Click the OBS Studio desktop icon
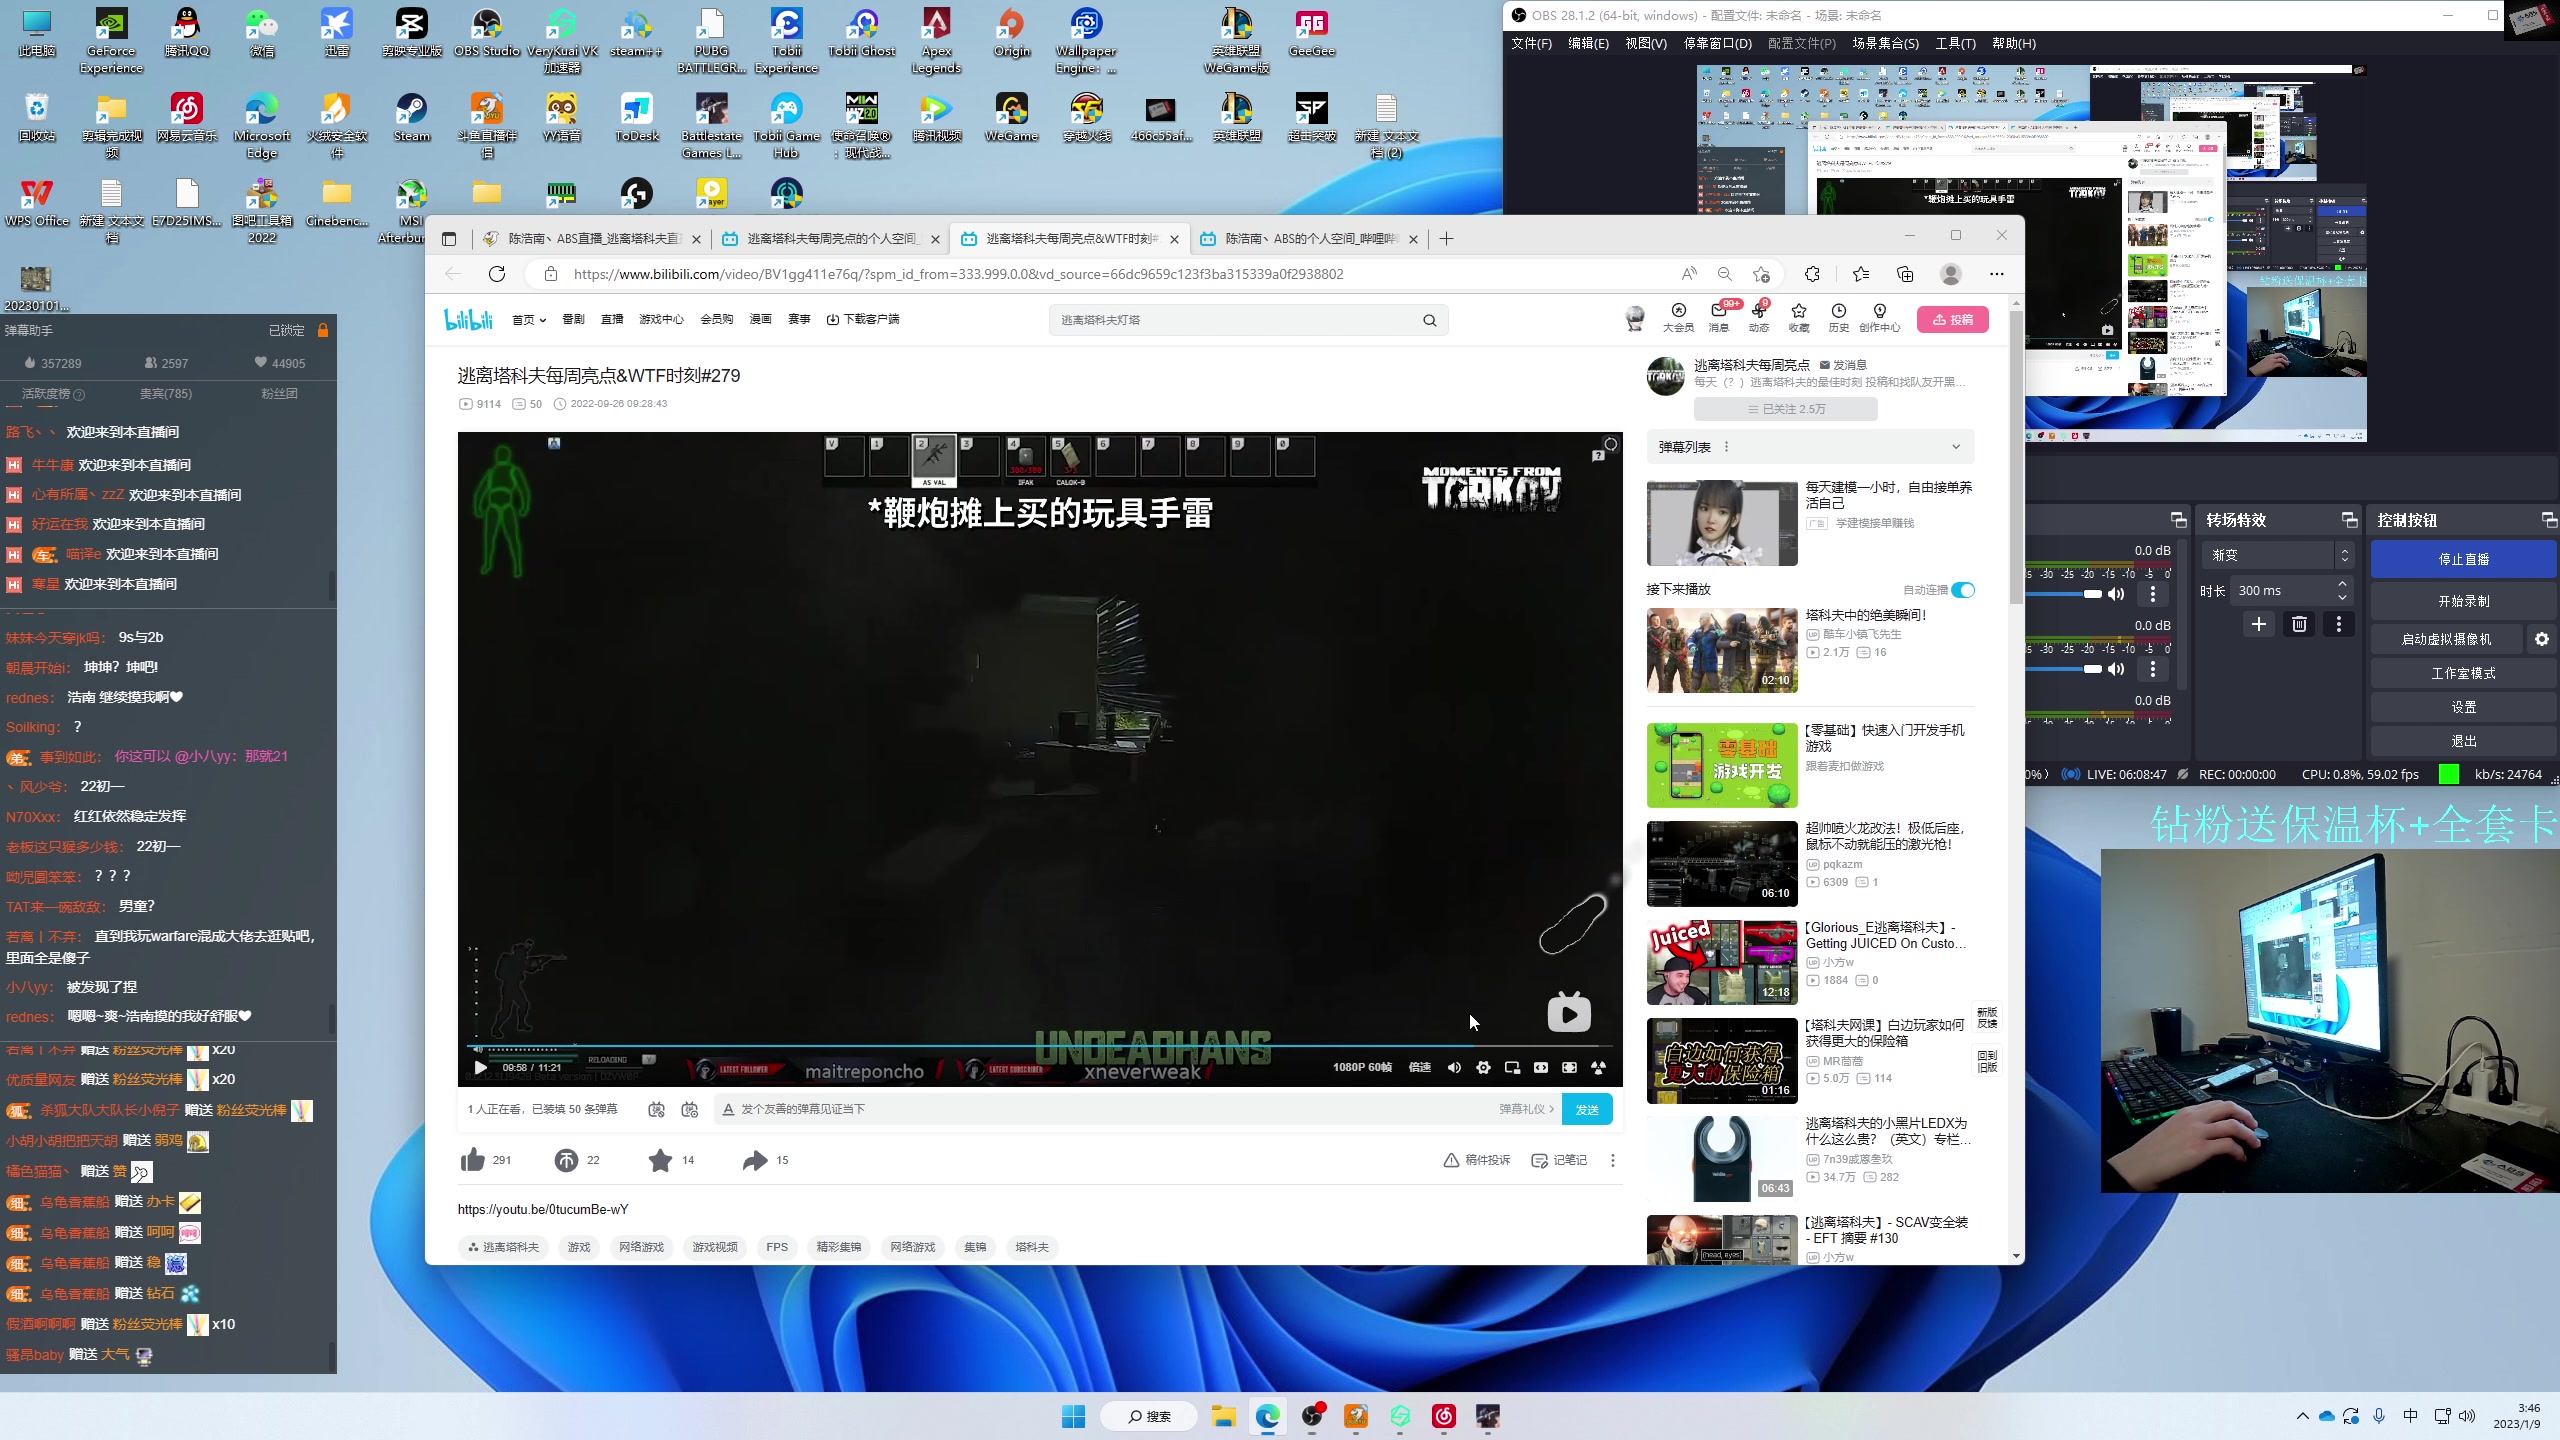Viewport: 2560px width, 1440px height. coord(487,34)
